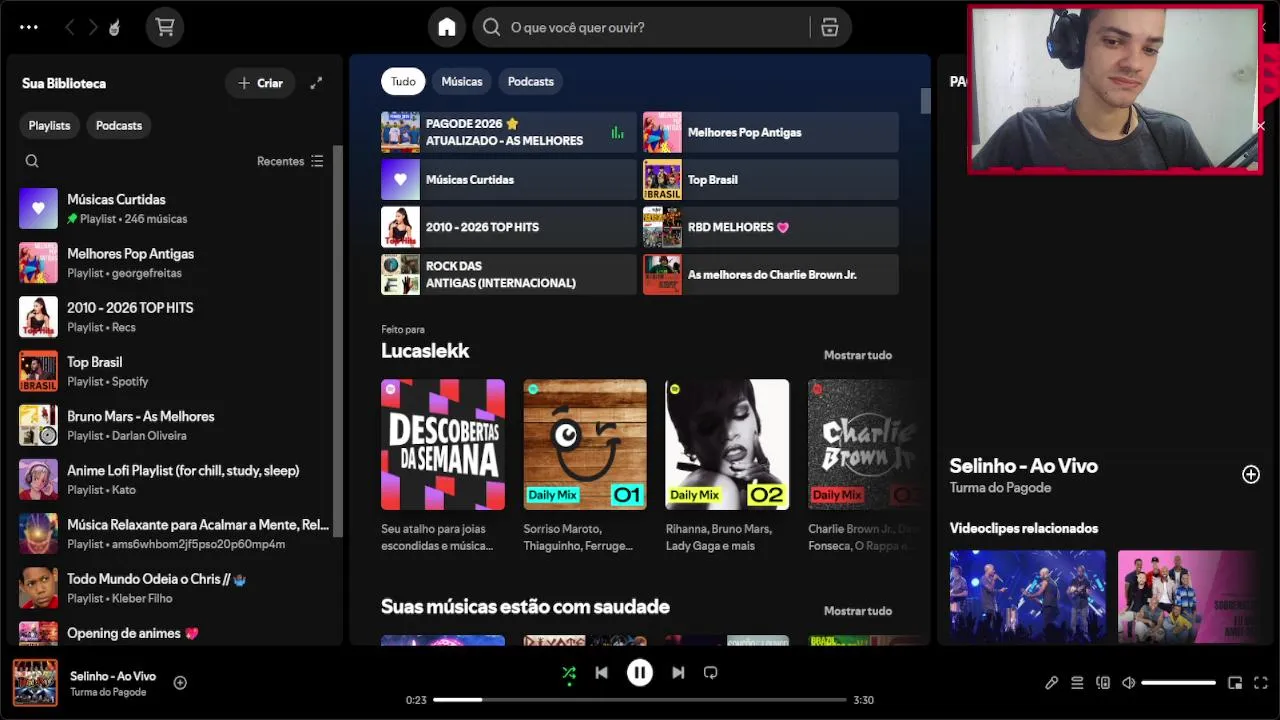Click the Home button
Screen dimensions: 1280x720
(447, 27)
